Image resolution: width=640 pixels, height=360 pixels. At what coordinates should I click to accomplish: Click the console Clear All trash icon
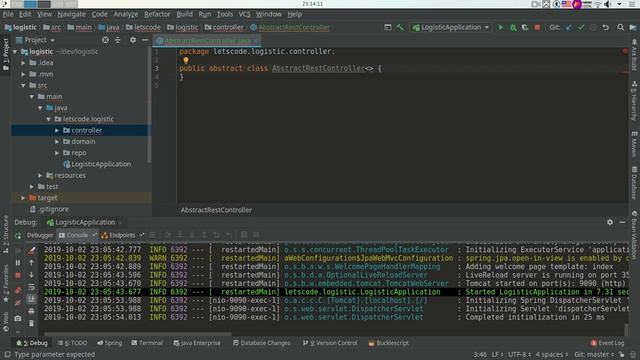[x=31, y=323]
